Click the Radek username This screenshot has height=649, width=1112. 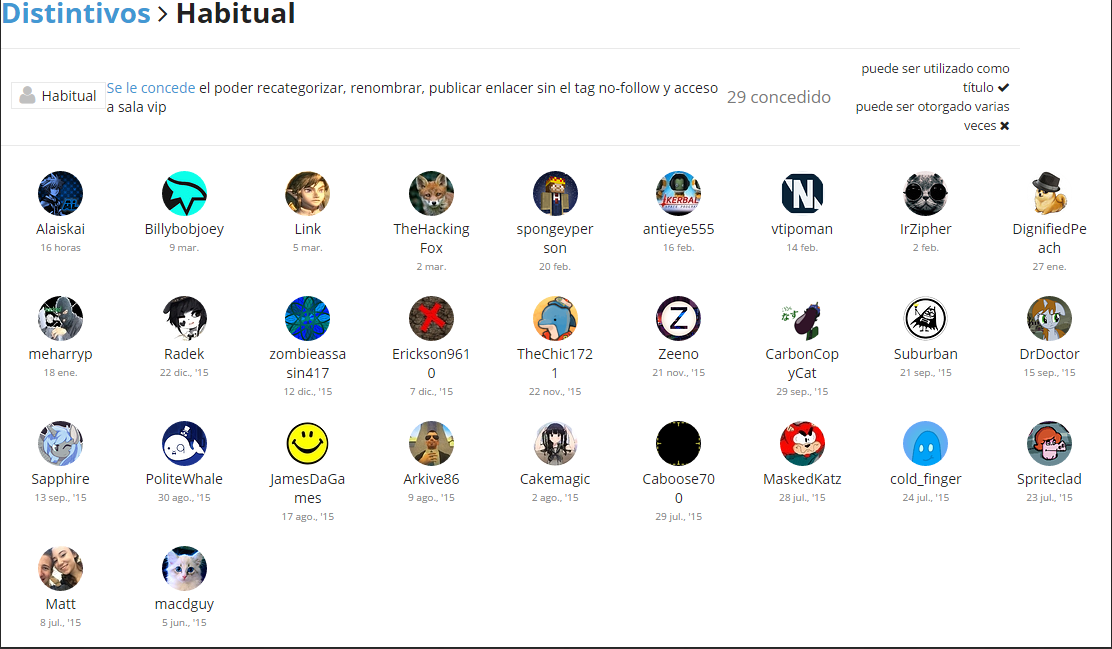click(x=184, y=354)
